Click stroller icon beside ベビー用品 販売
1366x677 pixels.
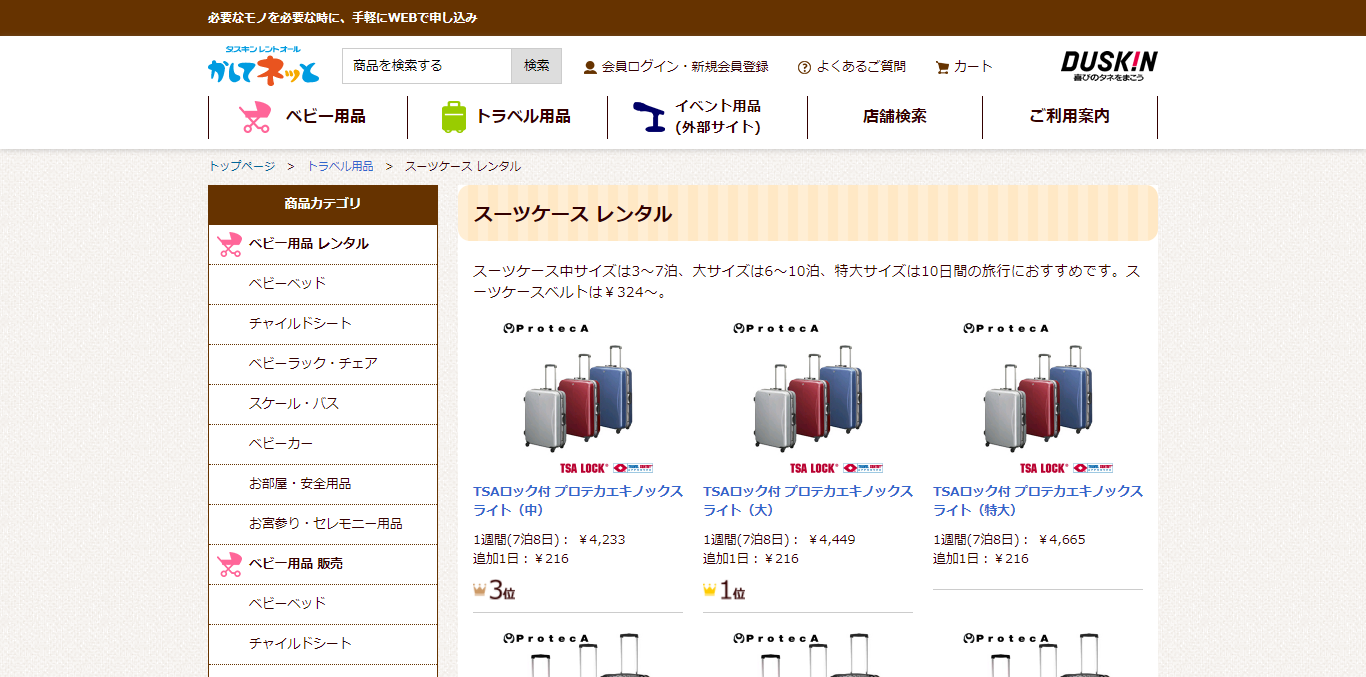click(x=229, y=564)
